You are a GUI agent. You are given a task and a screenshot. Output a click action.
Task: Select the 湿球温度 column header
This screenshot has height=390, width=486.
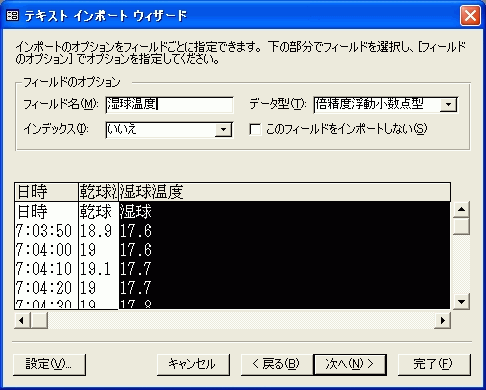coord(284,192)
